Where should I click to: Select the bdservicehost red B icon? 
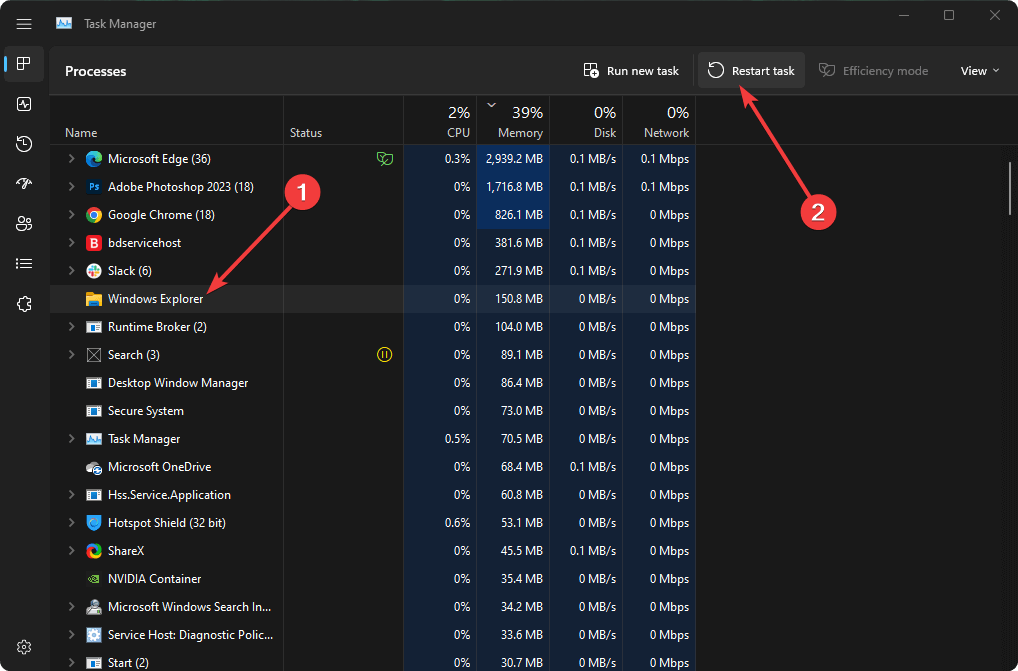[x=94, y=243]
